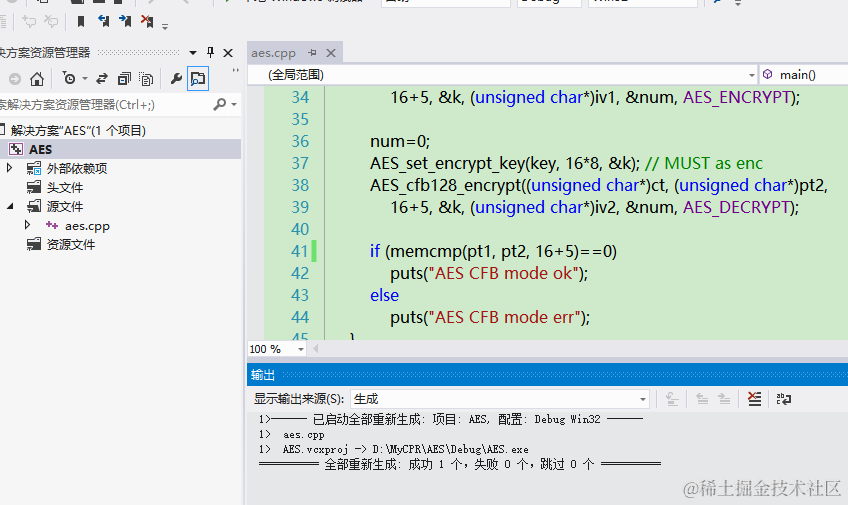Switch to the aes.cpp editor tab
Screen dimensions: 848x505
[x=273, y=53]
